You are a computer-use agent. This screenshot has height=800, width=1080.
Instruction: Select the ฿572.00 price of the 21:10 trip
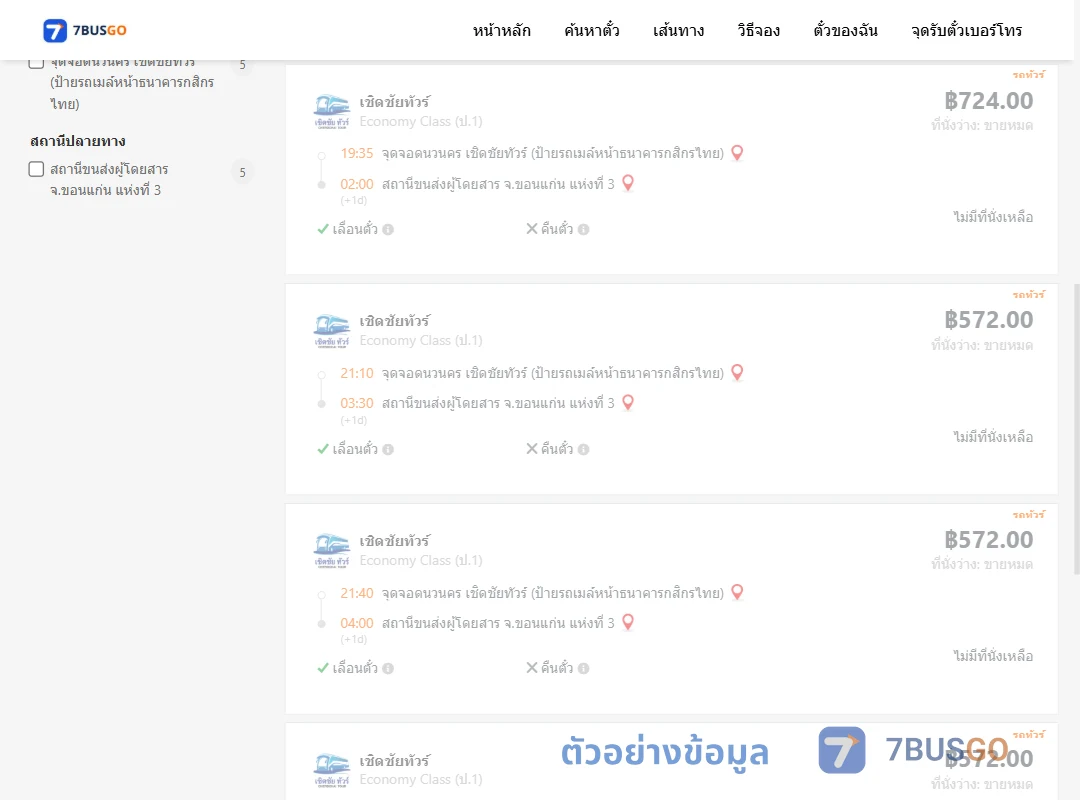[988, 320]
